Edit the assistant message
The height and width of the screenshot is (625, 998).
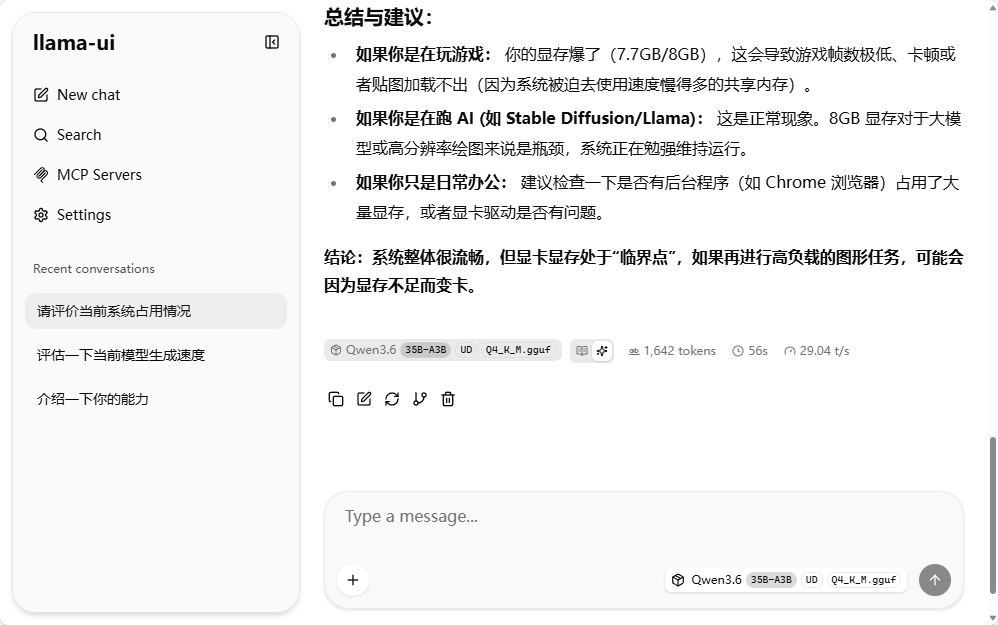(x=363, y=399)
